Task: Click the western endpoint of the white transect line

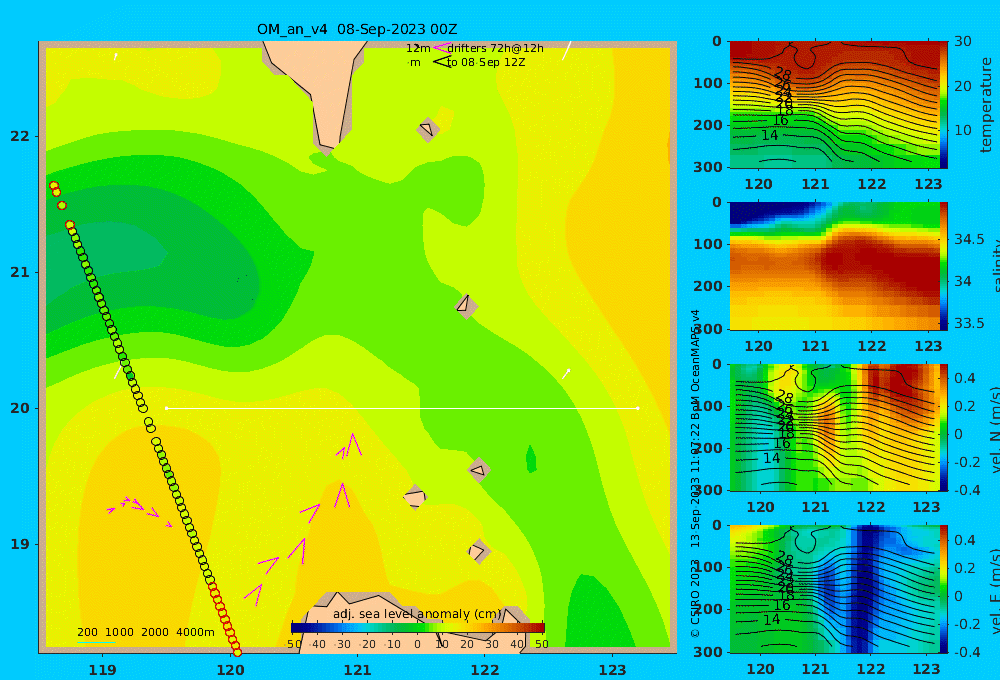Action: tap(166, 408)
